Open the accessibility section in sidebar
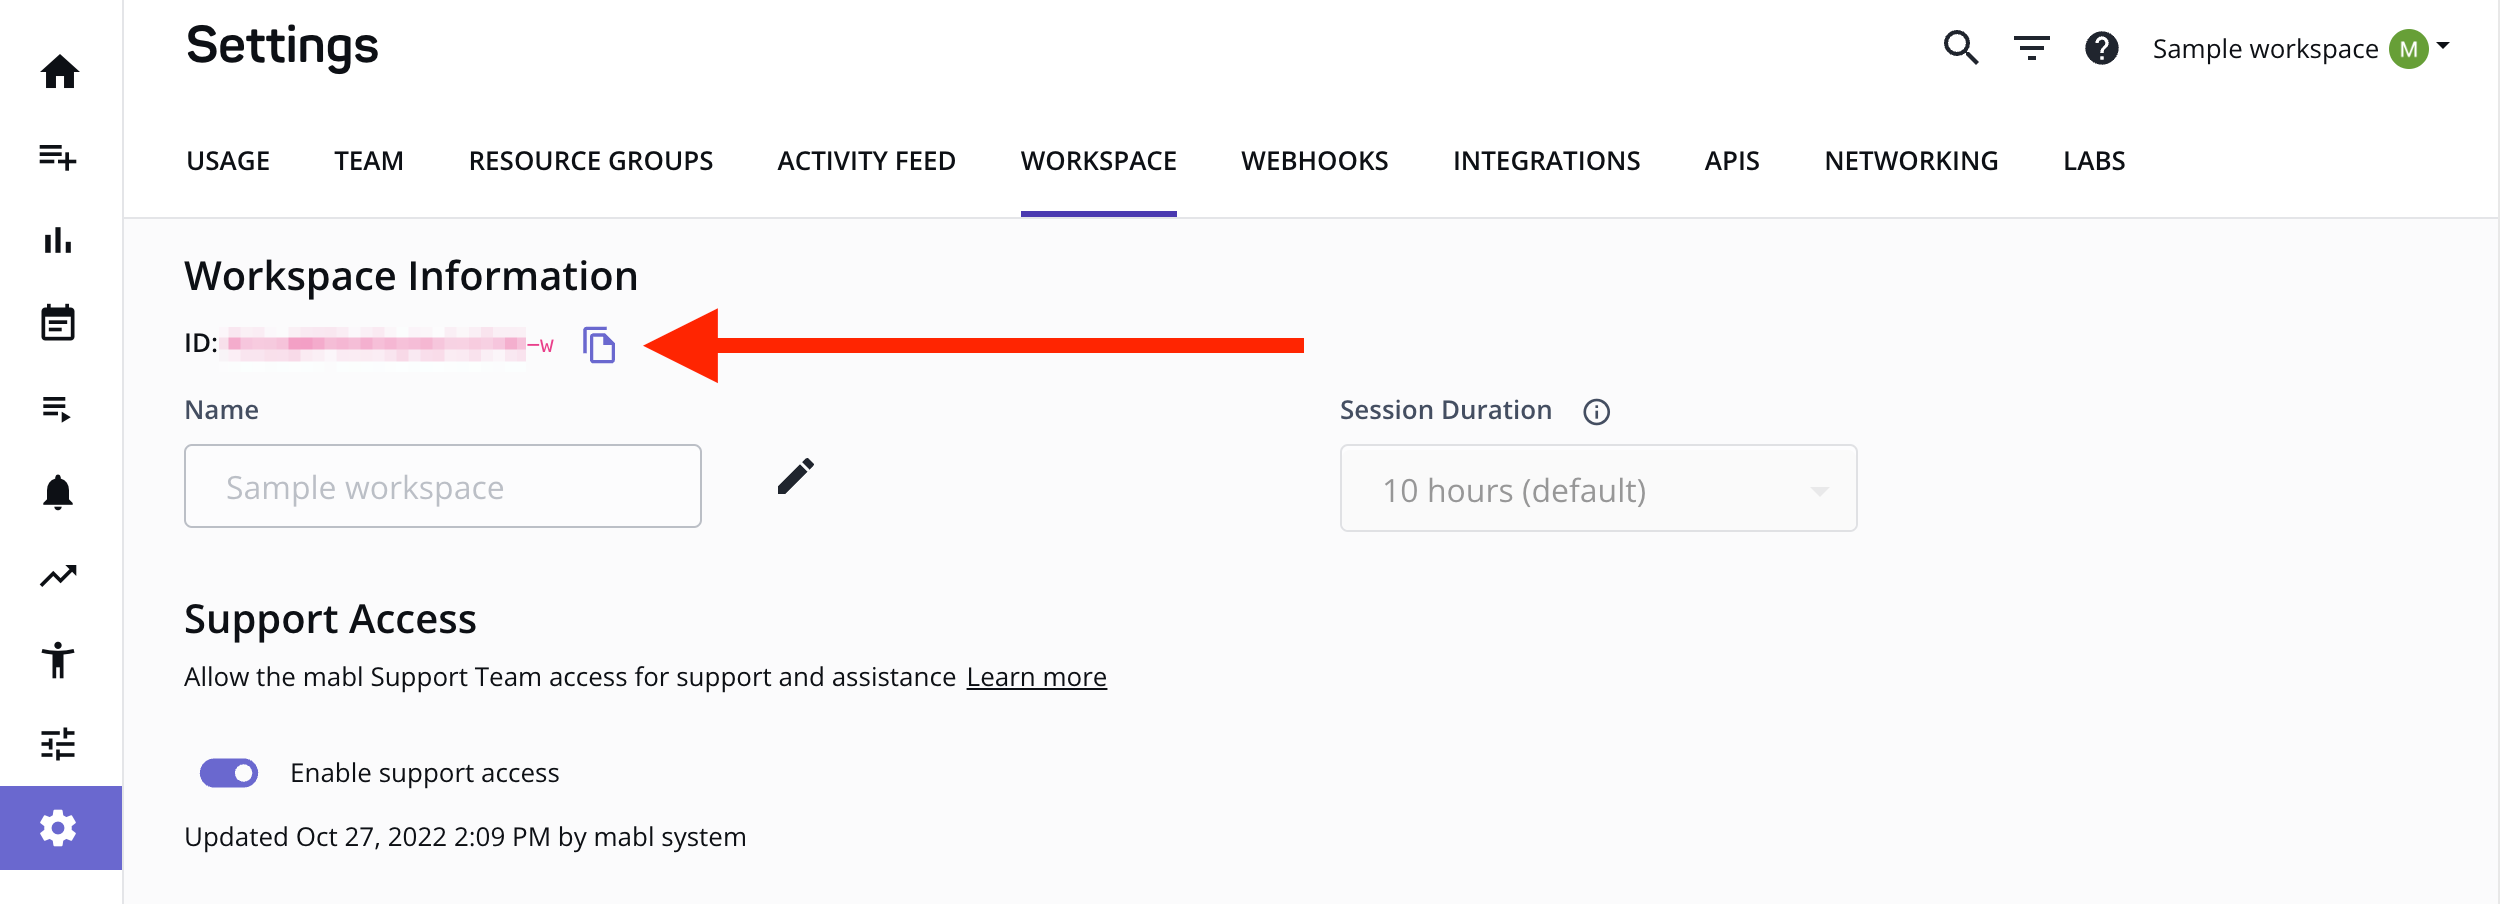The image size is (2500, 904). 60,660
